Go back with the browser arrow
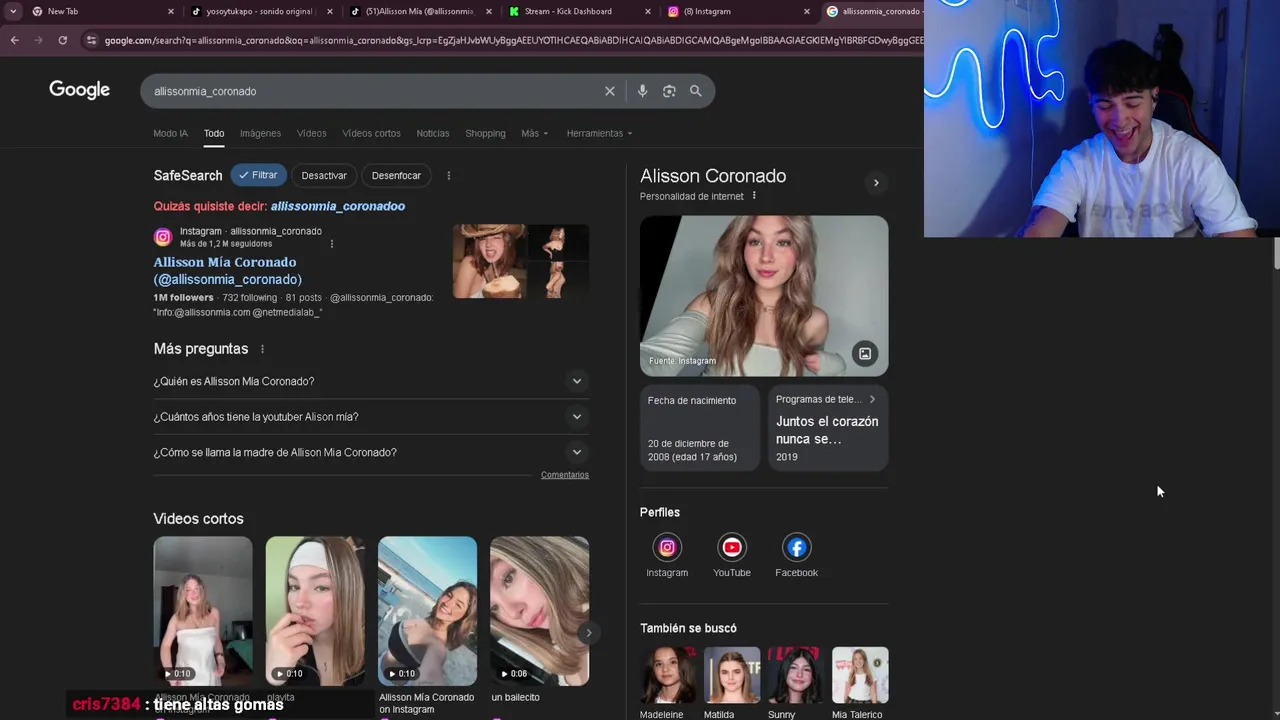 pyautogui.click(x=14, y=40)
